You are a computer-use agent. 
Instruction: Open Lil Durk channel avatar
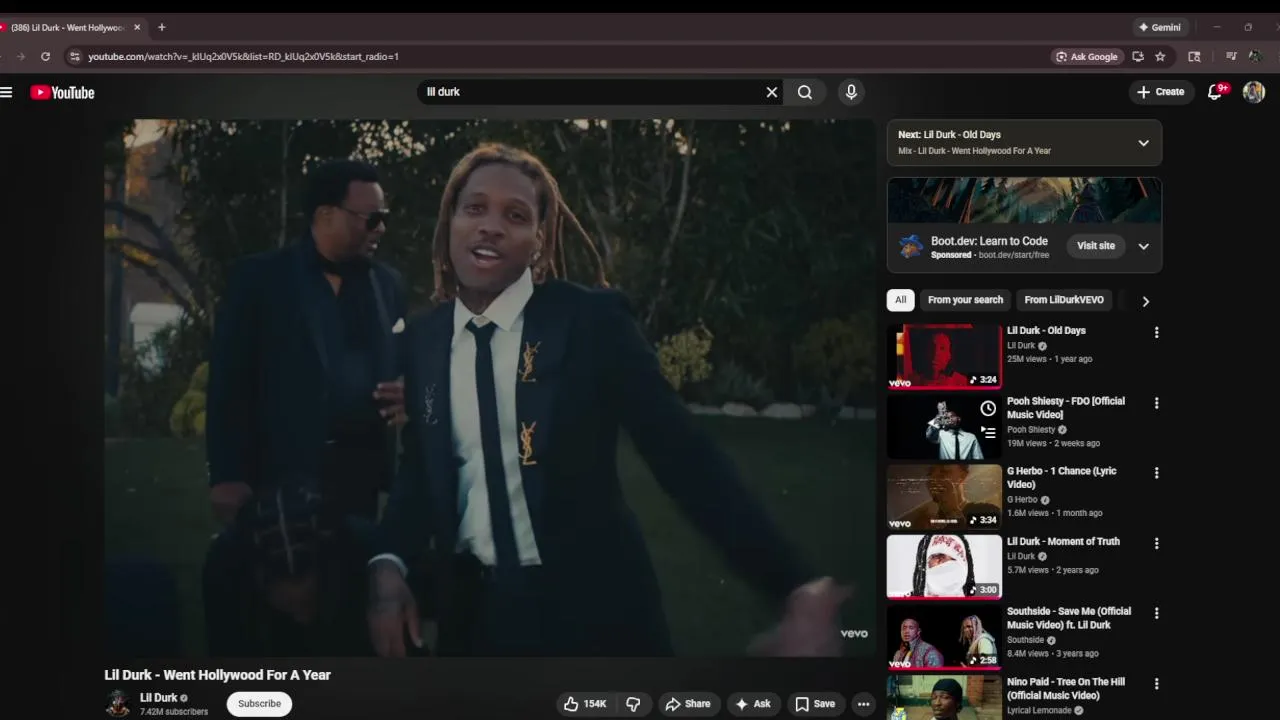pyautogui.click(x=118, y=704)
